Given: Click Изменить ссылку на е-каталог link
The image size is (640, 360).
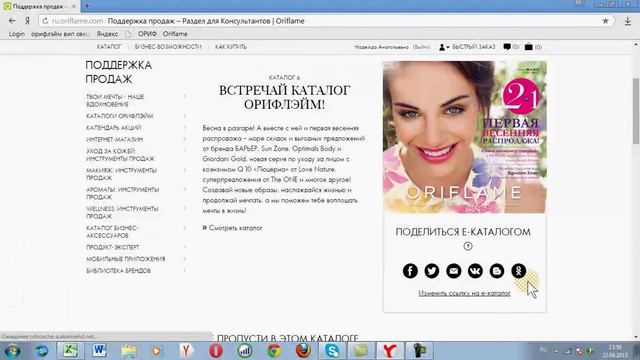Looking at the screenshot, I should click(464, 293).
